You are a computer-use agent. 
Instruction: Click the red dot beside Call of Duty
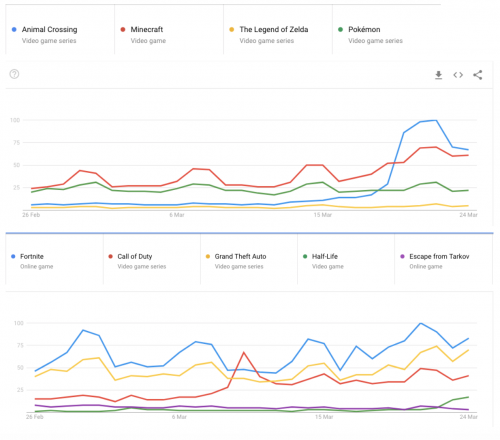point(110,256)
